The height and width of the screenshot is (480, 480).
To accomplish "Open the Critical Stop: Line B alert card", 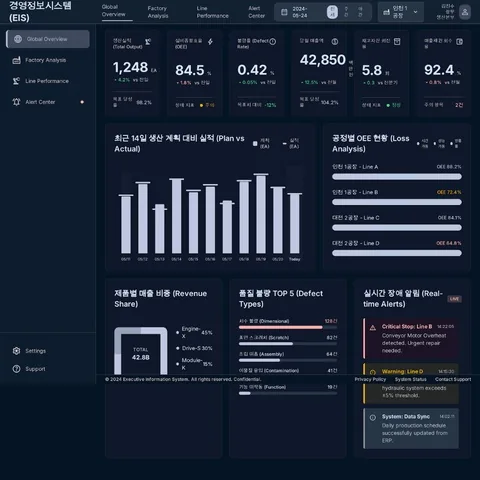I will click(x=411, y=338).
